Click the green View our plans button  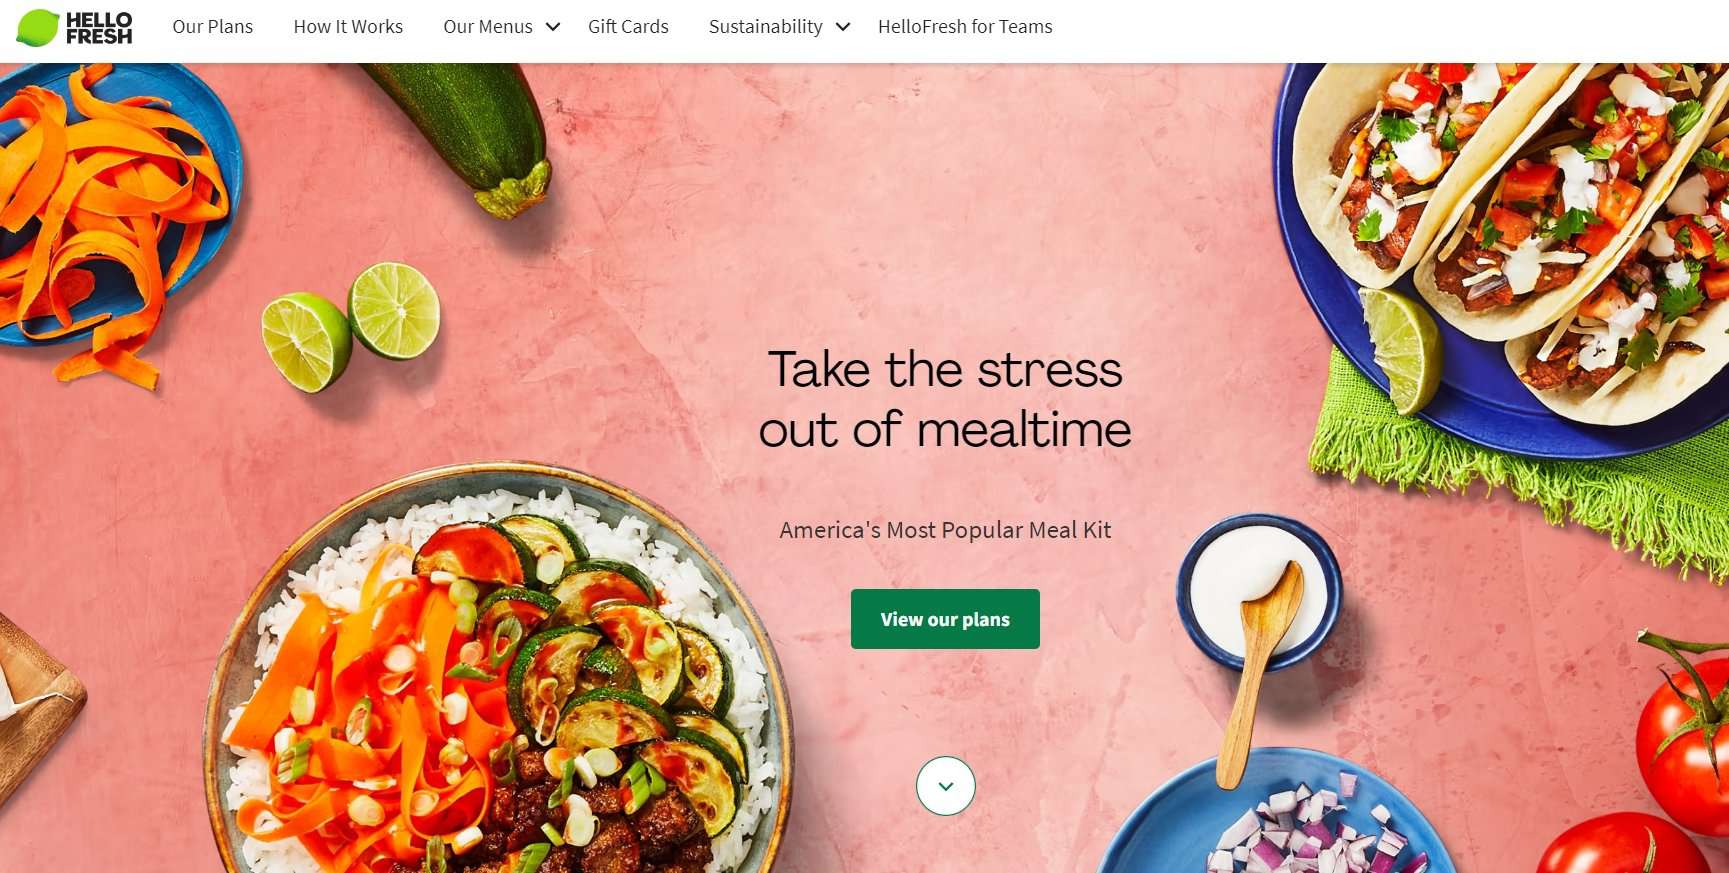pyautogui.click(x=945, y=619)
